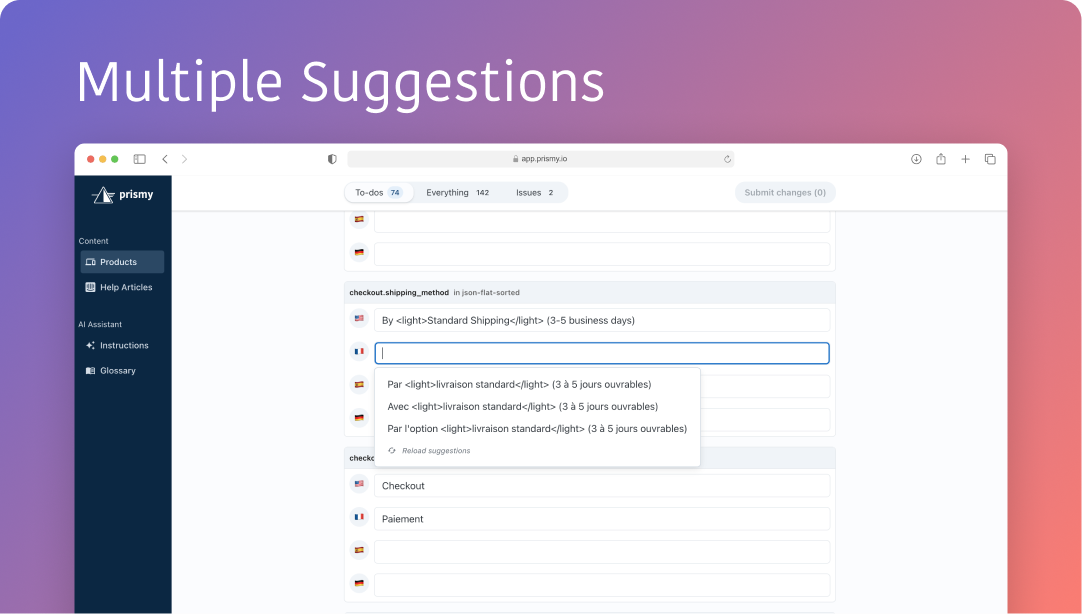
Task: Switch to the To-dos tab
Action: click(x=379, y=192)
